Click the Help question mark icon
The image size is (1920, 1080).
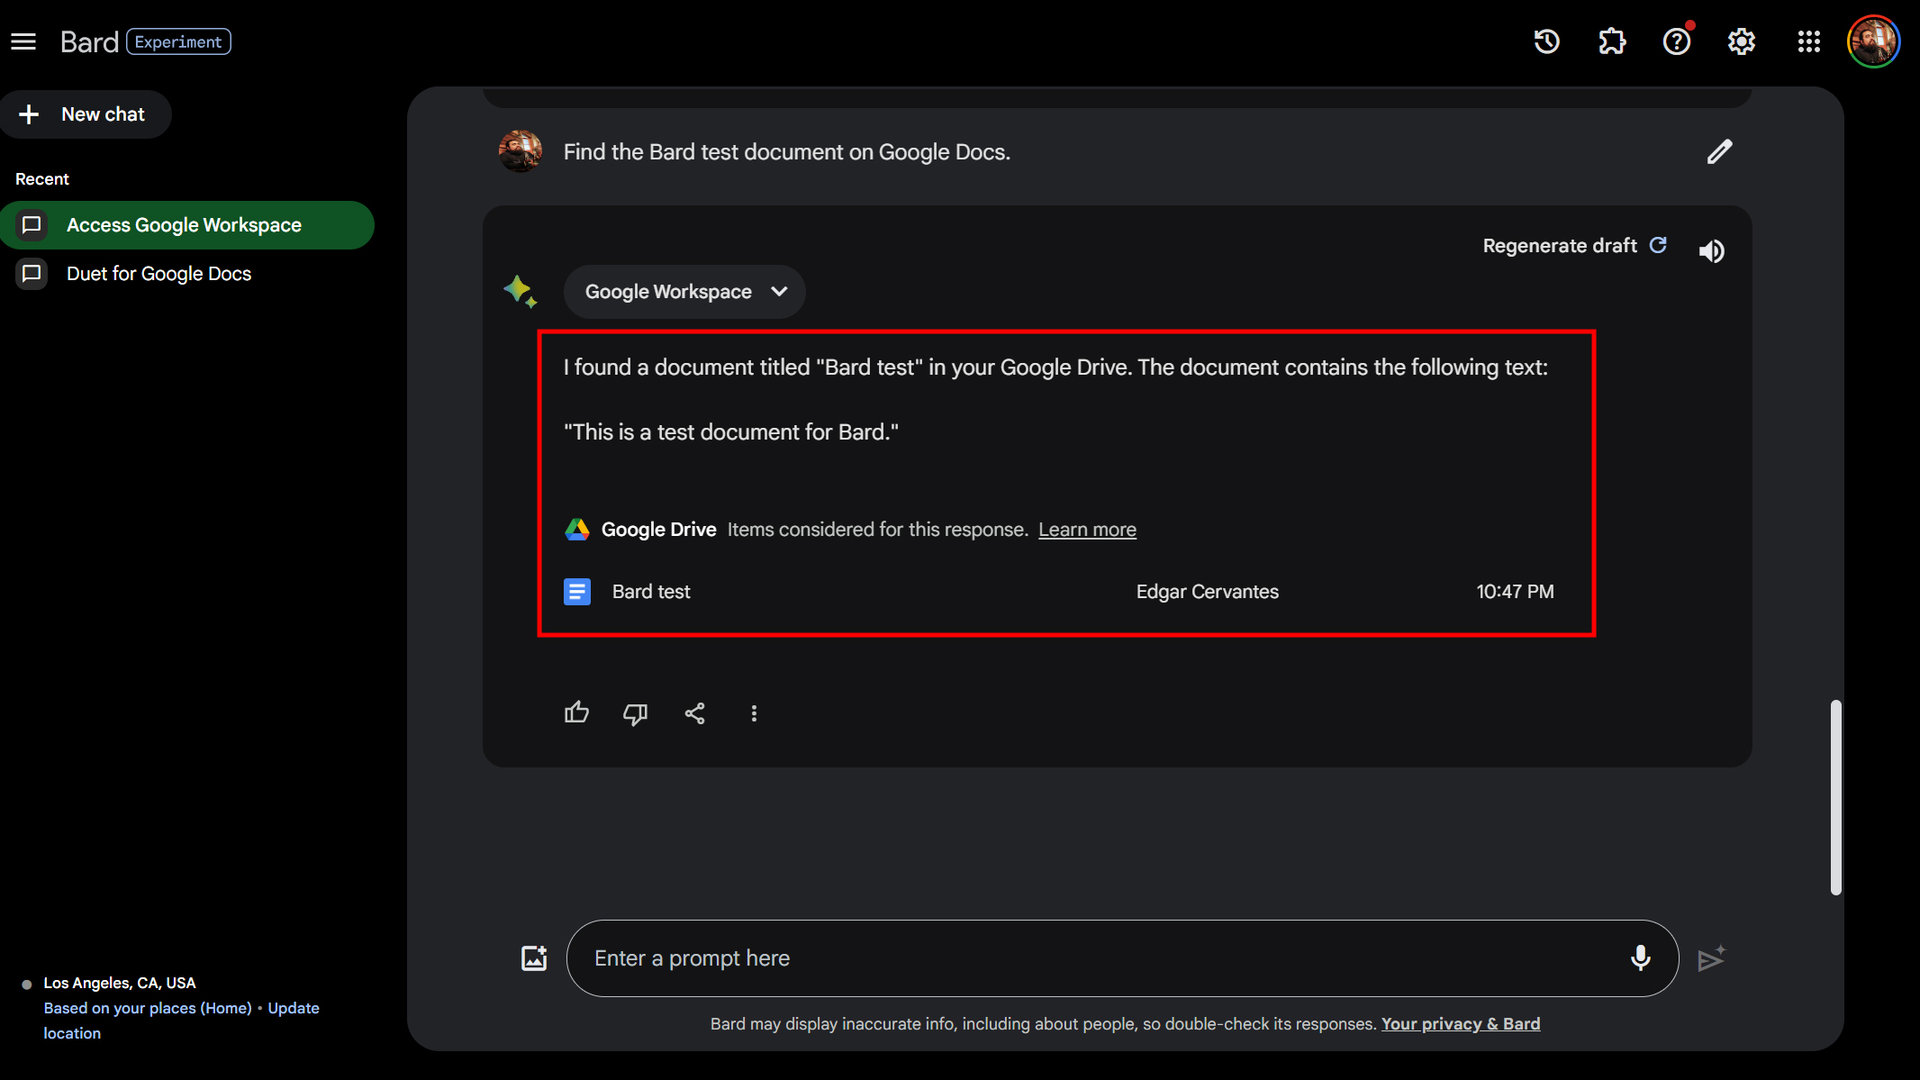coord(1676,42)
